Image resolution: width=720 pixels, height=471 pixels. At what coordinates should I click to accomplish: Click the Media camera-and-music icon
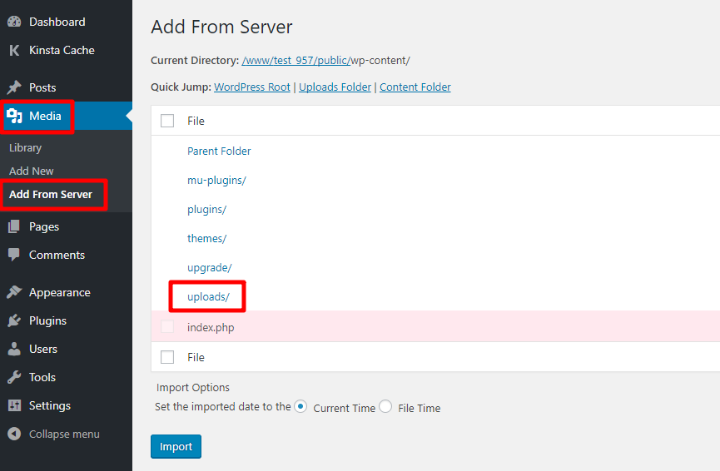14,116
